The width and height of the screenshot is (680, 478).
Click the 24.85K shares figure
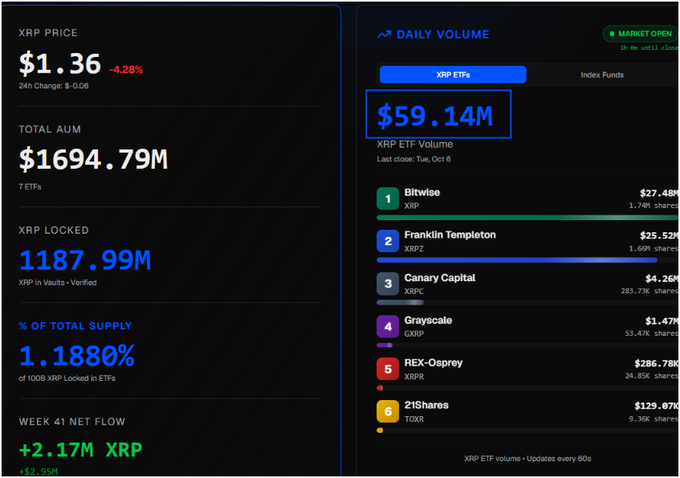pyautogui.click(x=651, y=376)
